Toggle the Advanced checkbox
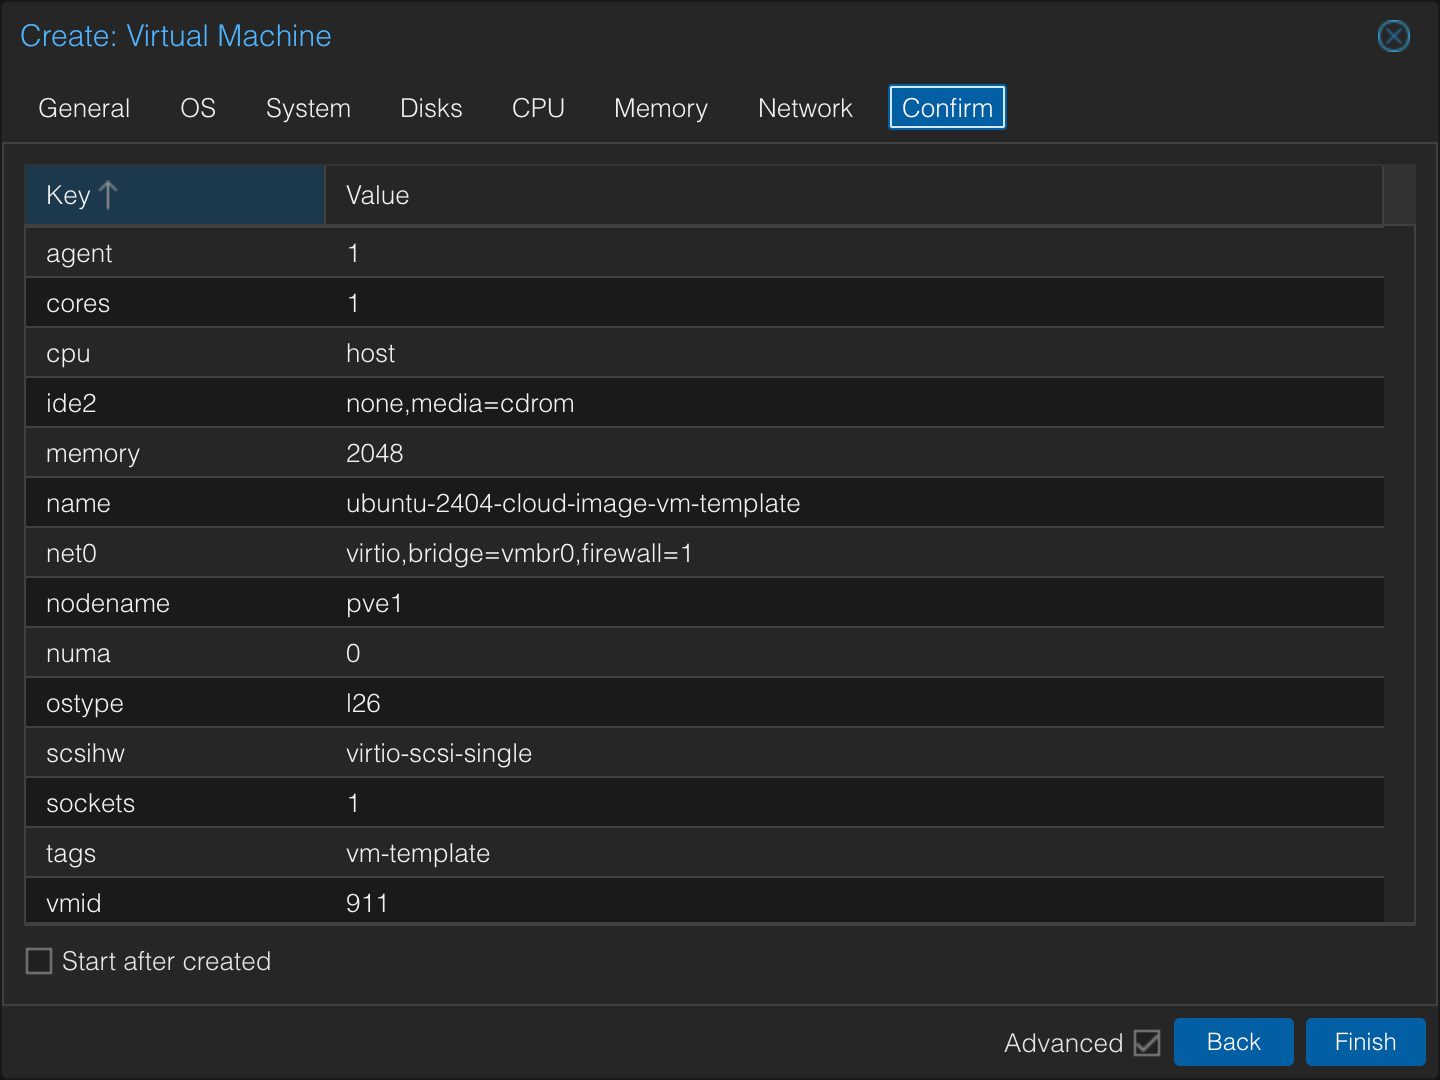Viewport: 1440px width, 1080px height. point(1147,1043)
